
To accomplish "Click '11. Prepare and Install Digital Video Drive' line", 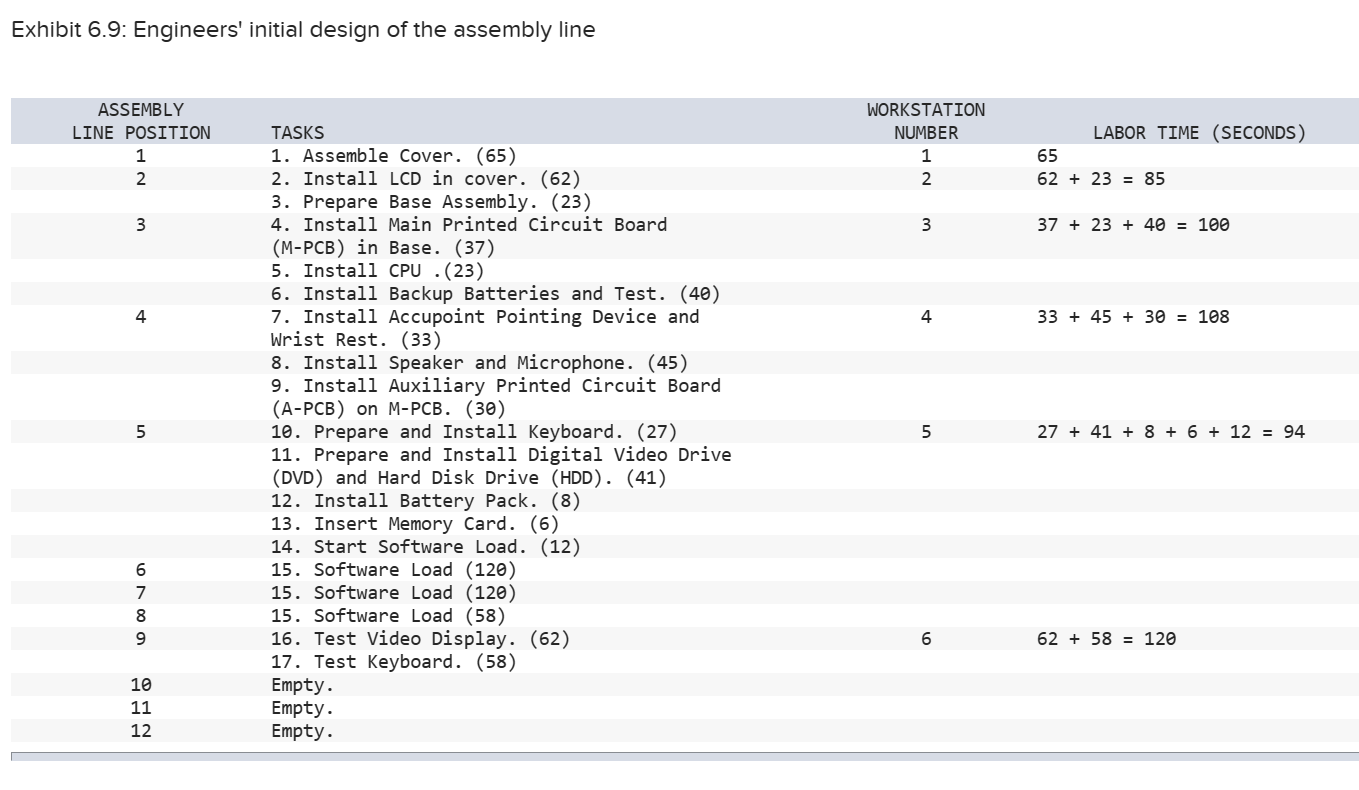I will (501, 455).
